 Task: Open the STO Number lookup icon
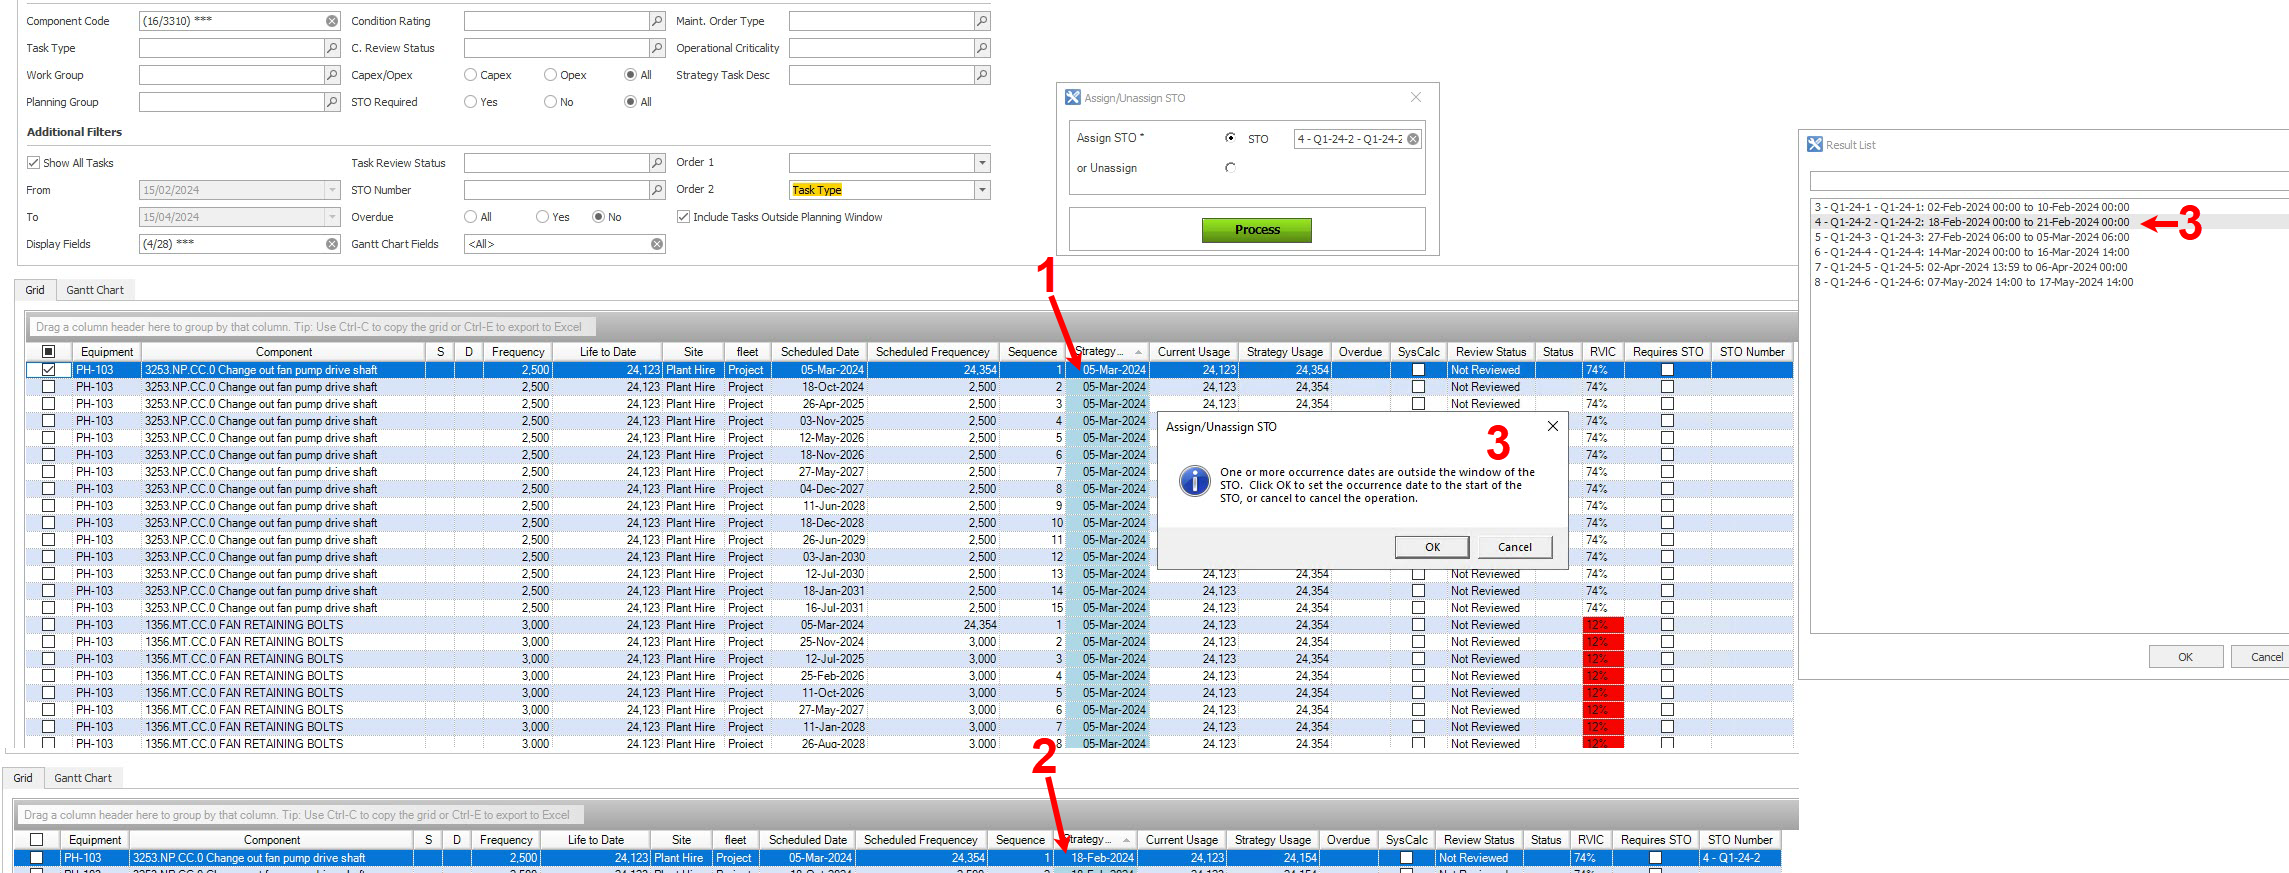[x=657, y=190]
